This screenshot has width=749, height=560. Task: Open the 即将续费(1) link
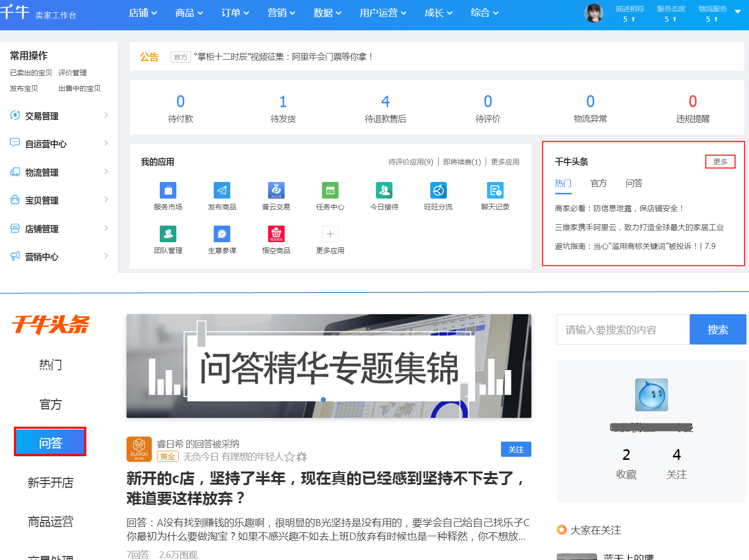(x=462, y=162)
